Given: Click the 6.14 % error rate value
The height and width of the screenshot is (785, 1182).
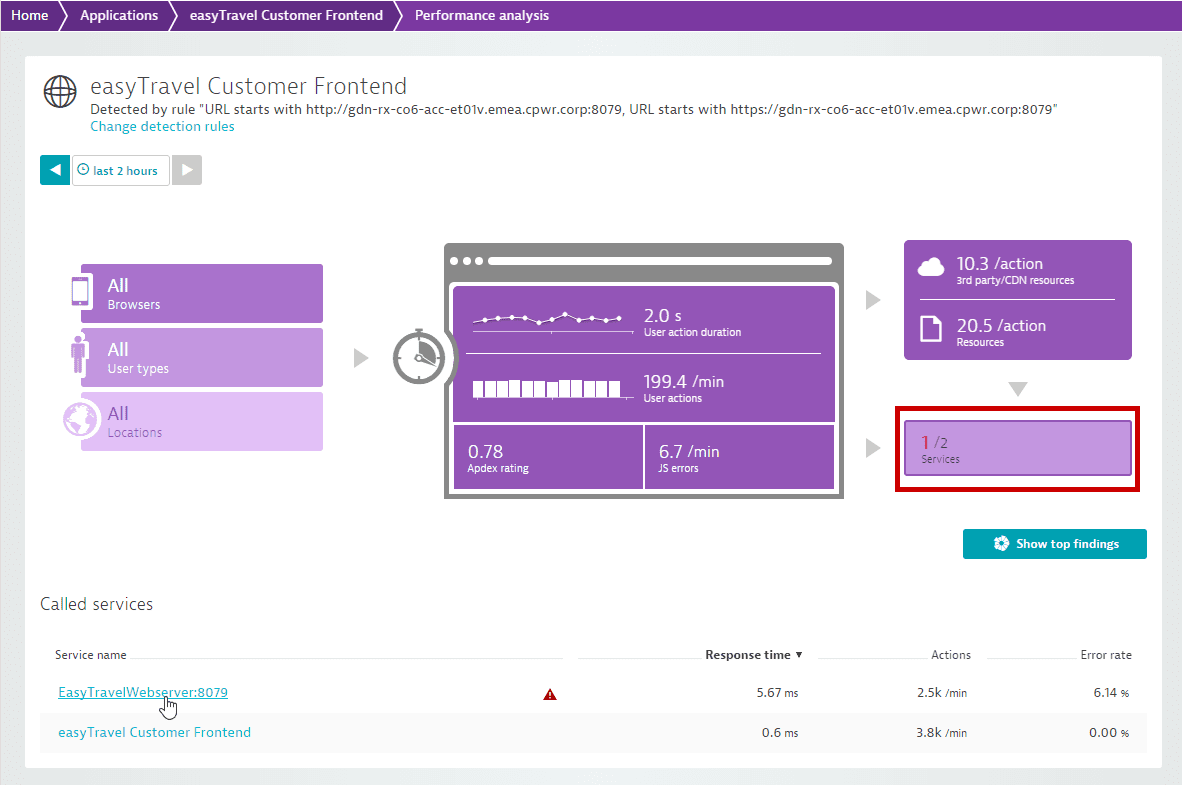Looking at the screenshot, I should tap(1111, 692).
